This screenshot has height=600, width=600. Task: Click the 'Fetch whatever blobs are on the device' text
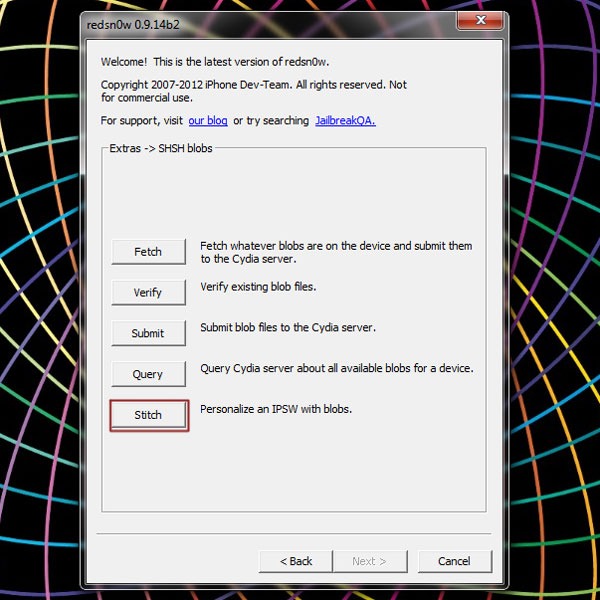click(x=336, y=252)
